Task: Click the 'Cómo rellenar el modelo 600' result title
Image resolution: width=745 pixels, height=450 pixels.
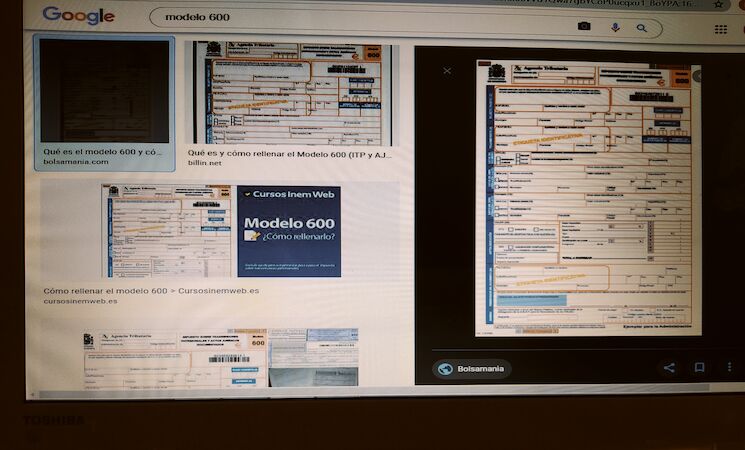Action: click(151, 291)
